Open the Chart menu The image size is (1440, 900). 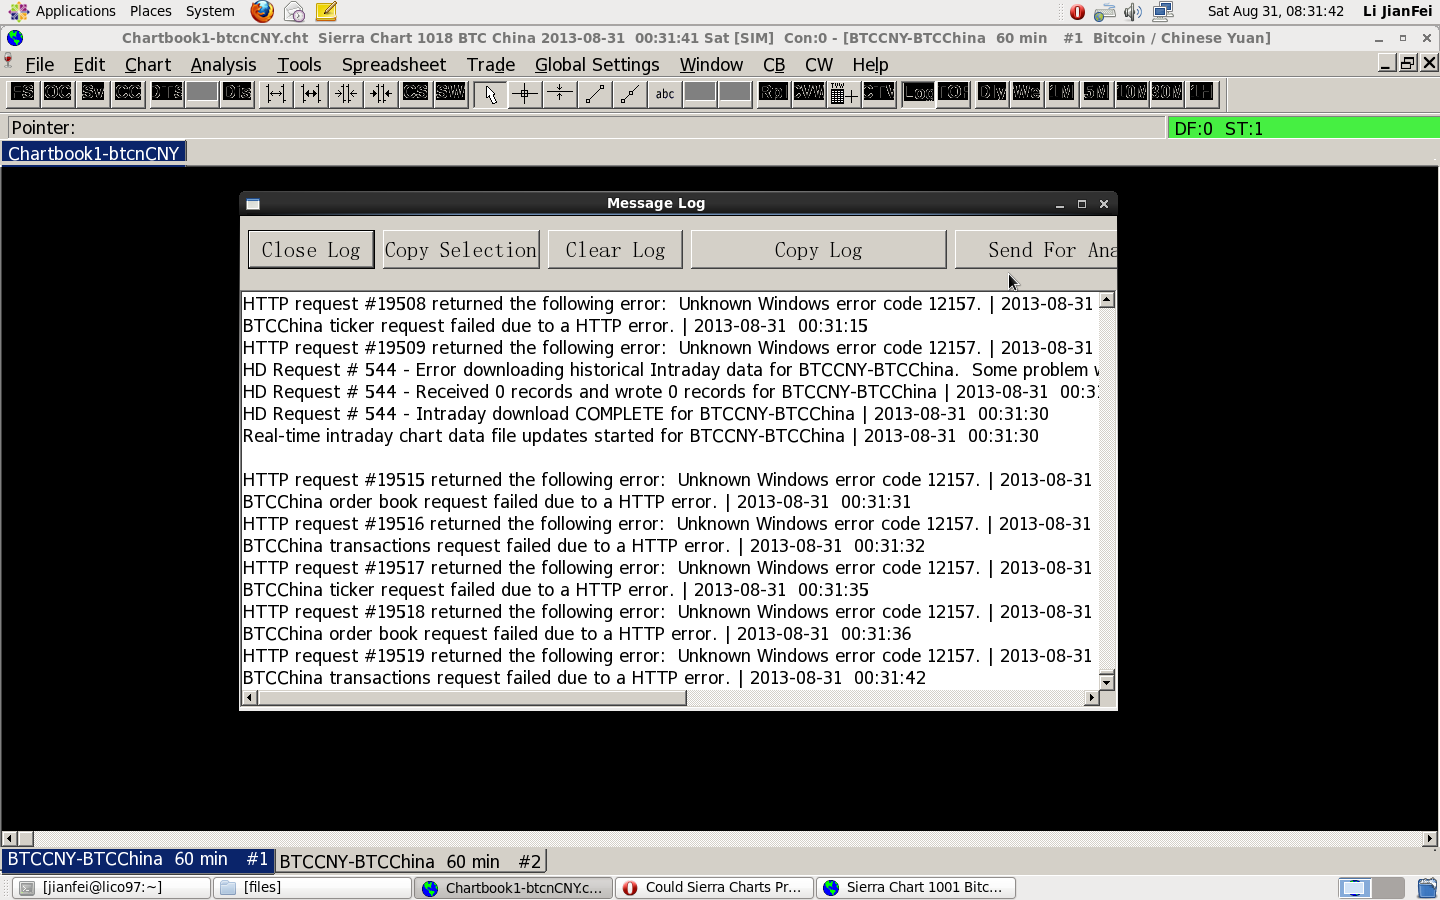(x=148, y=64)
